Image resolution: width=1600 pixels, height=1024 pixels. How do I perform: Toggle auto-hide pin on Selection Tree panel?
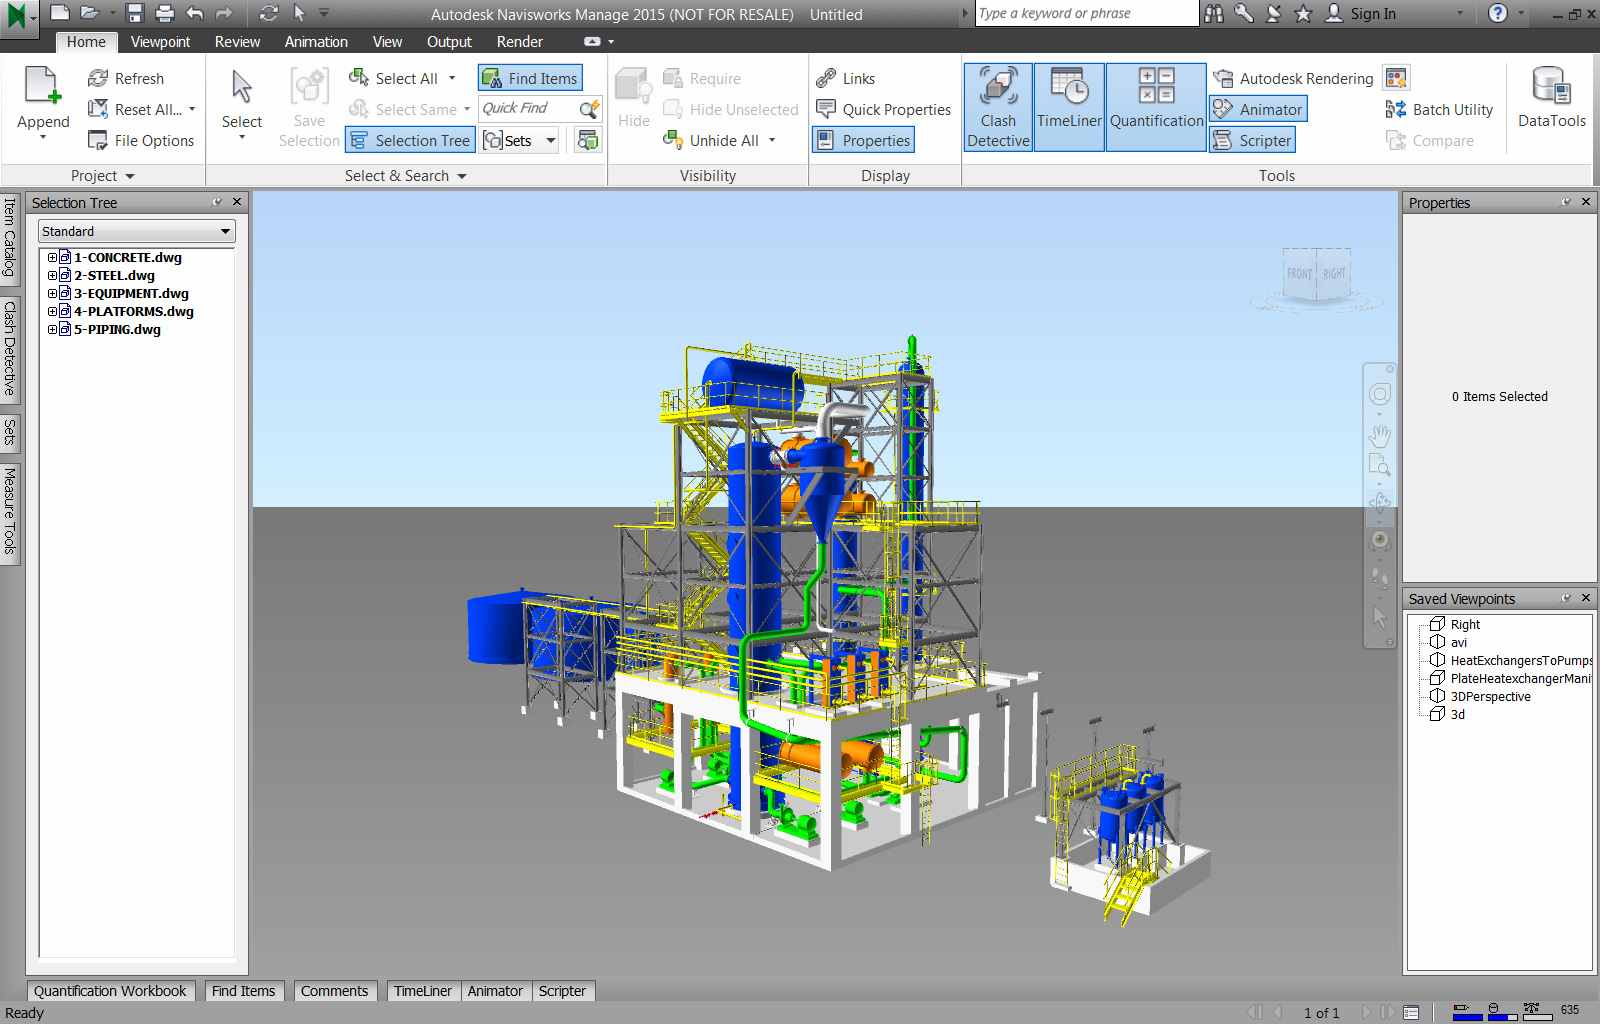(217, 202)
